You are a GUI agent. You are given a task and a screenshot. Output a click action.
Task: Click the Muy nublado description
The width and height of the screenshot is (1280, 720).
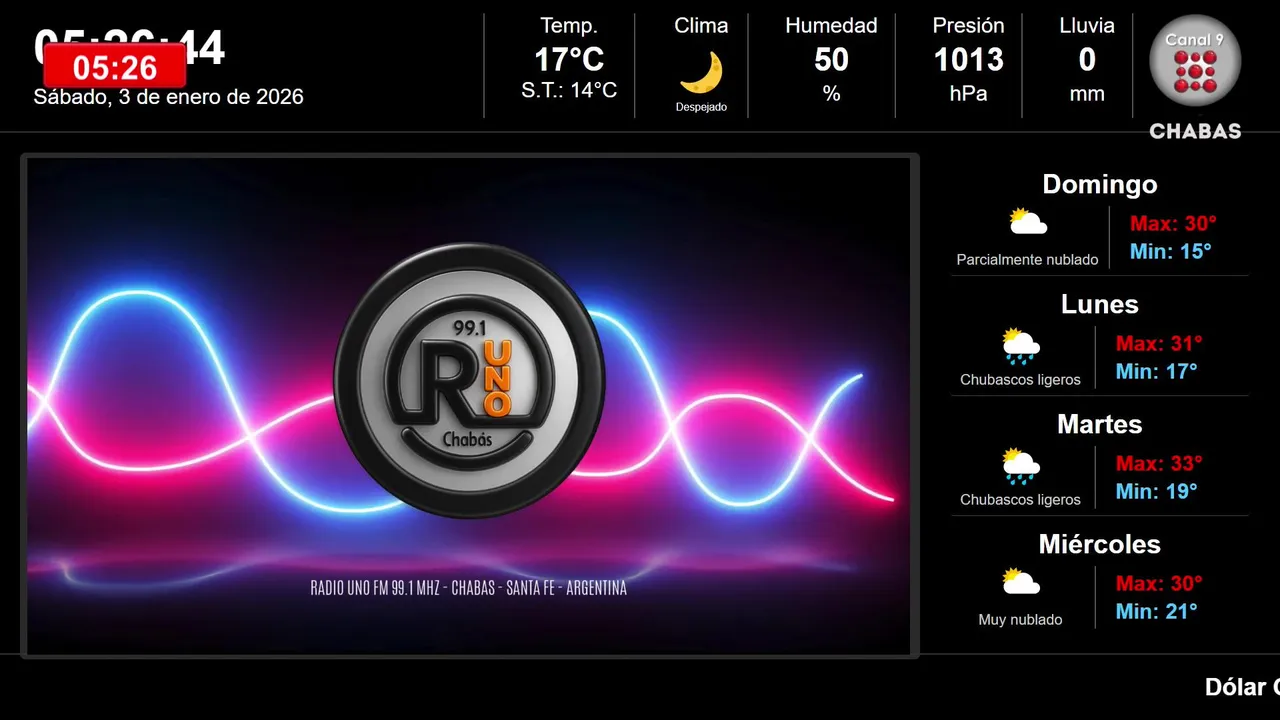coord(1020,620)
